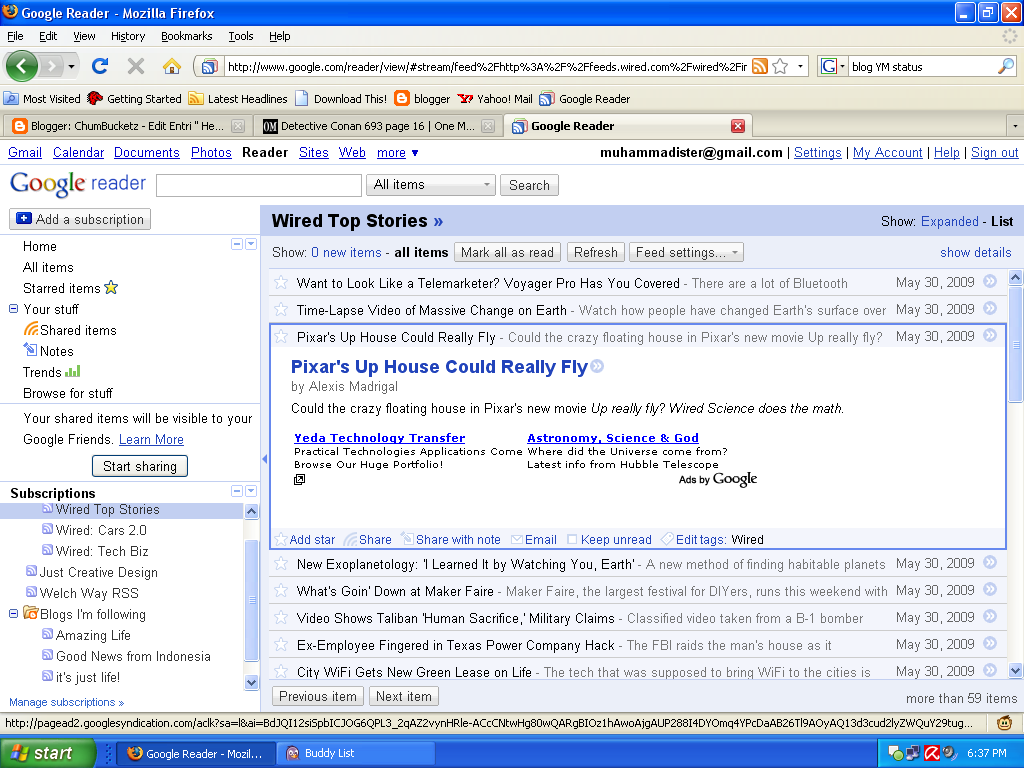Viewport: 1024px width, 768px height.
Task: Open the Feed settings dropdown
Action: coord(686,252)
